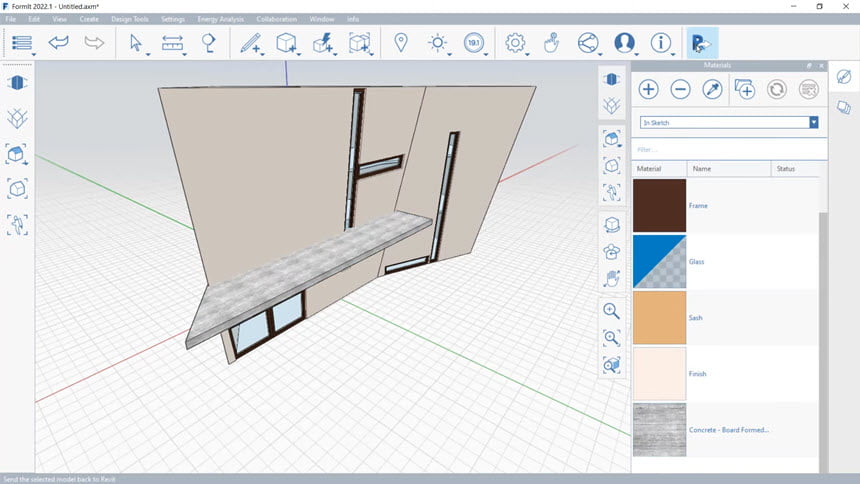Select the Sketch pencil tool
This screenshot has width=860, height=484.
(x=250, y=42)
